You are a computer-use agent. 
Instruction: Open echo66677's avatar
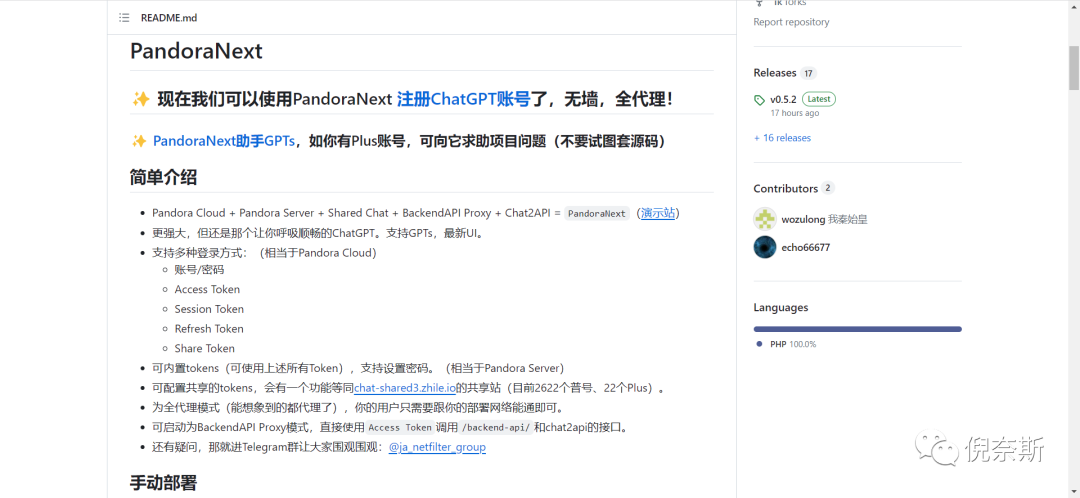coord(765,247)
